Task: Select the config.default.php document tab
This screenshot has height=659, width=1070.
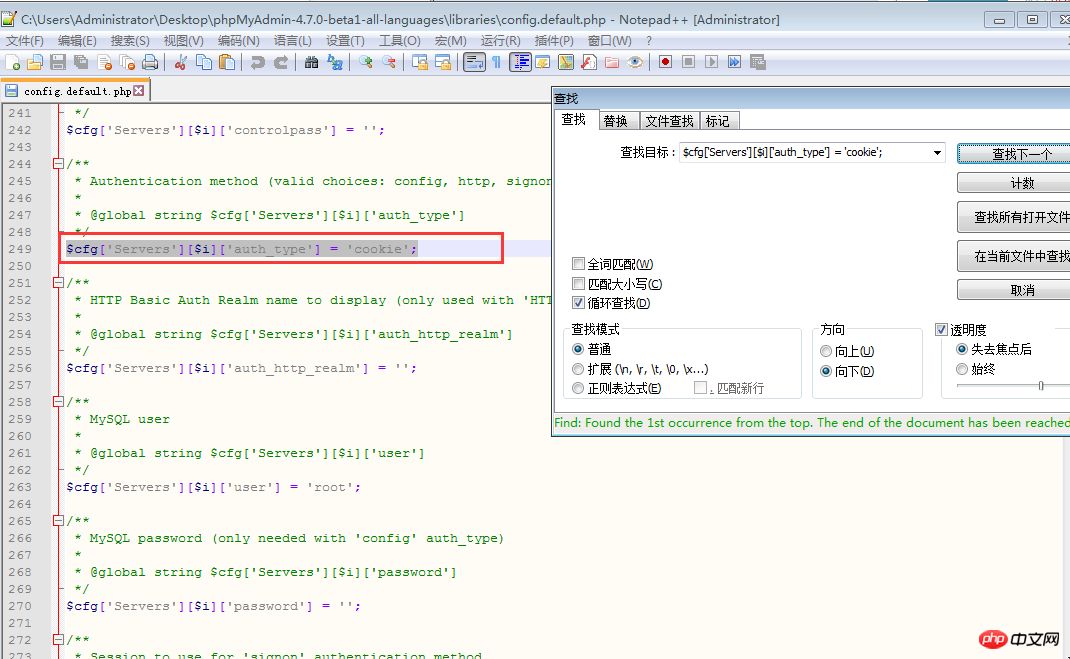Action: point(77,91)
